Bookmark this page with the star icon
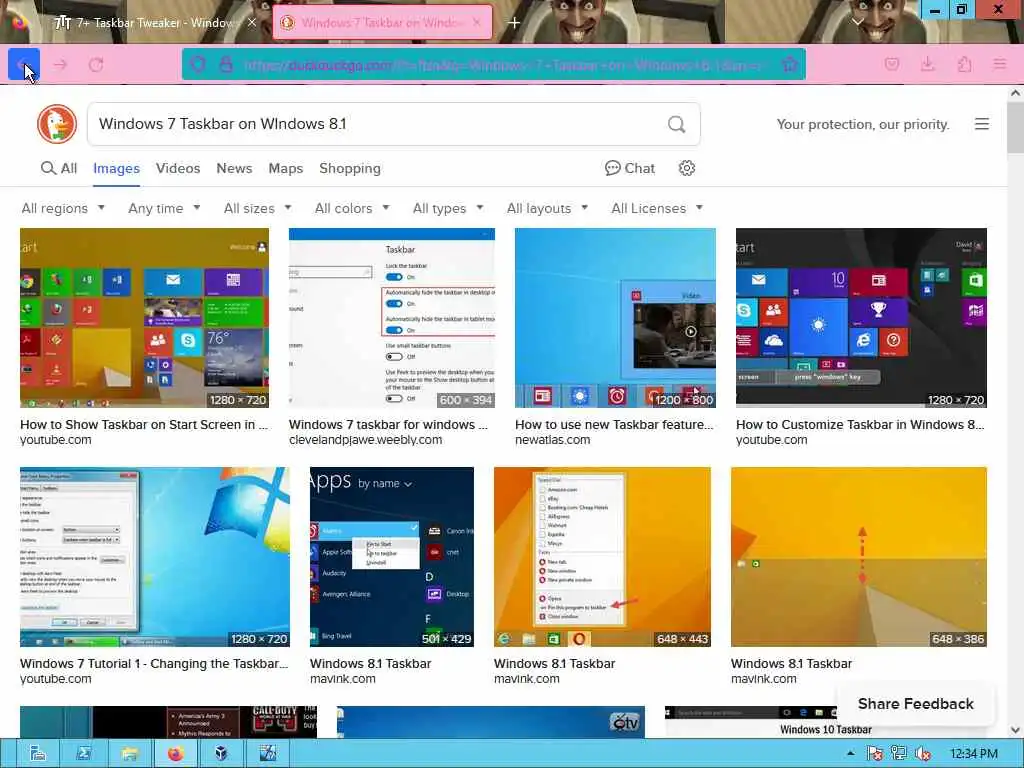Viewport: 1024px width, 768px height. tap(790, 64)
